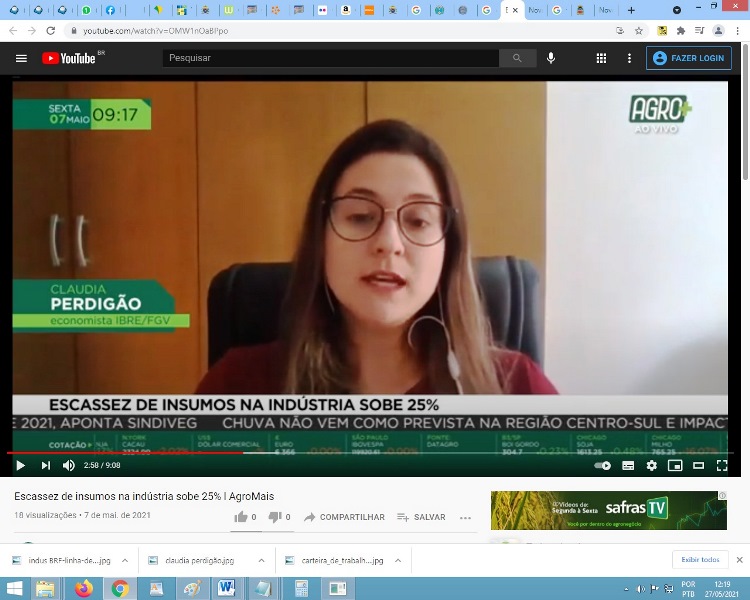The image size is (750, 600).
Task: Switch to the Facebook tab
Action: point(110,10)
